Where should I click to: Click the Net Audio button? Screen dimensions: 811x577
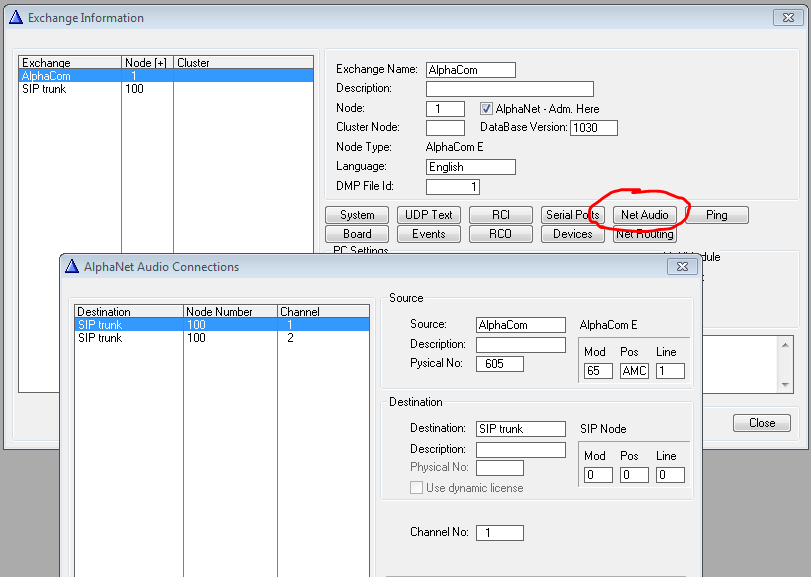click(x=643, y=215)
